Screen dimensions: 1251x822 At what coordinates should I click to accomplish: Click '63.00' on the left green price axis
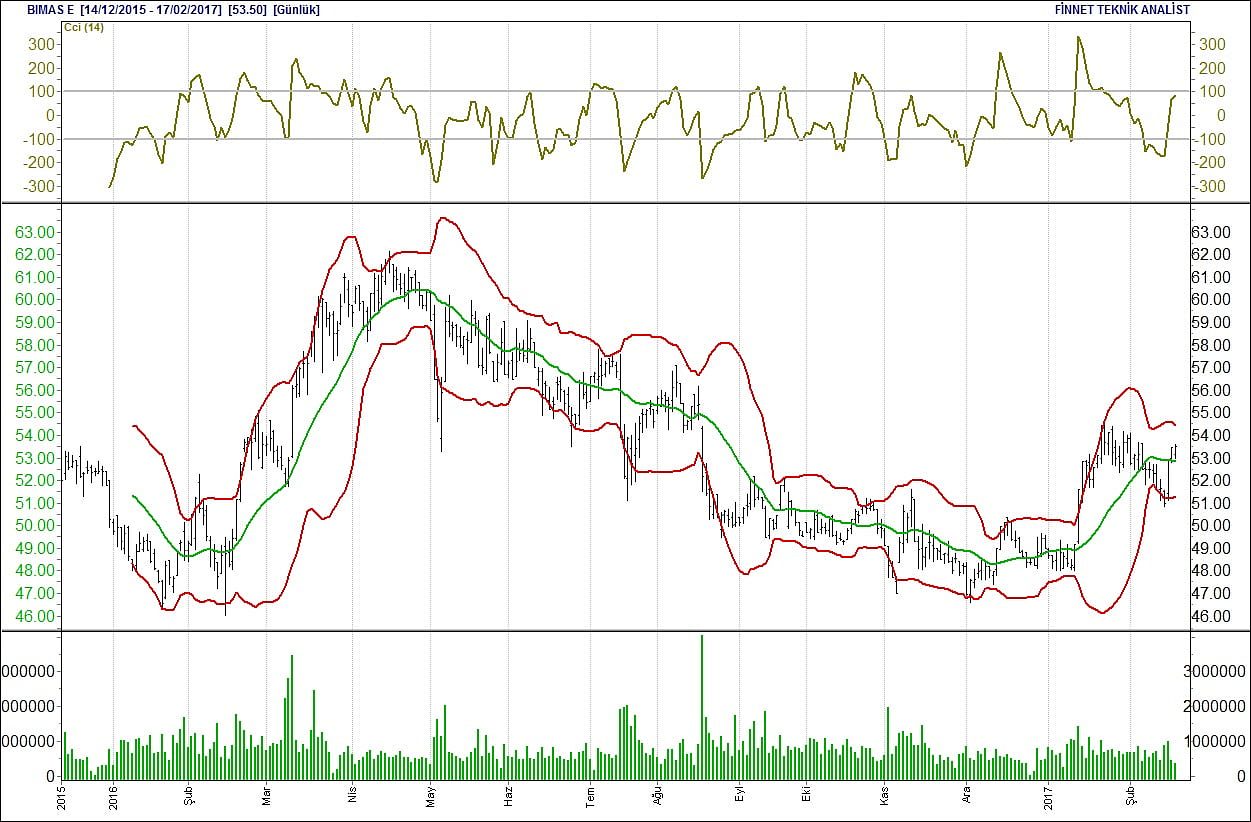click(35, 232)
